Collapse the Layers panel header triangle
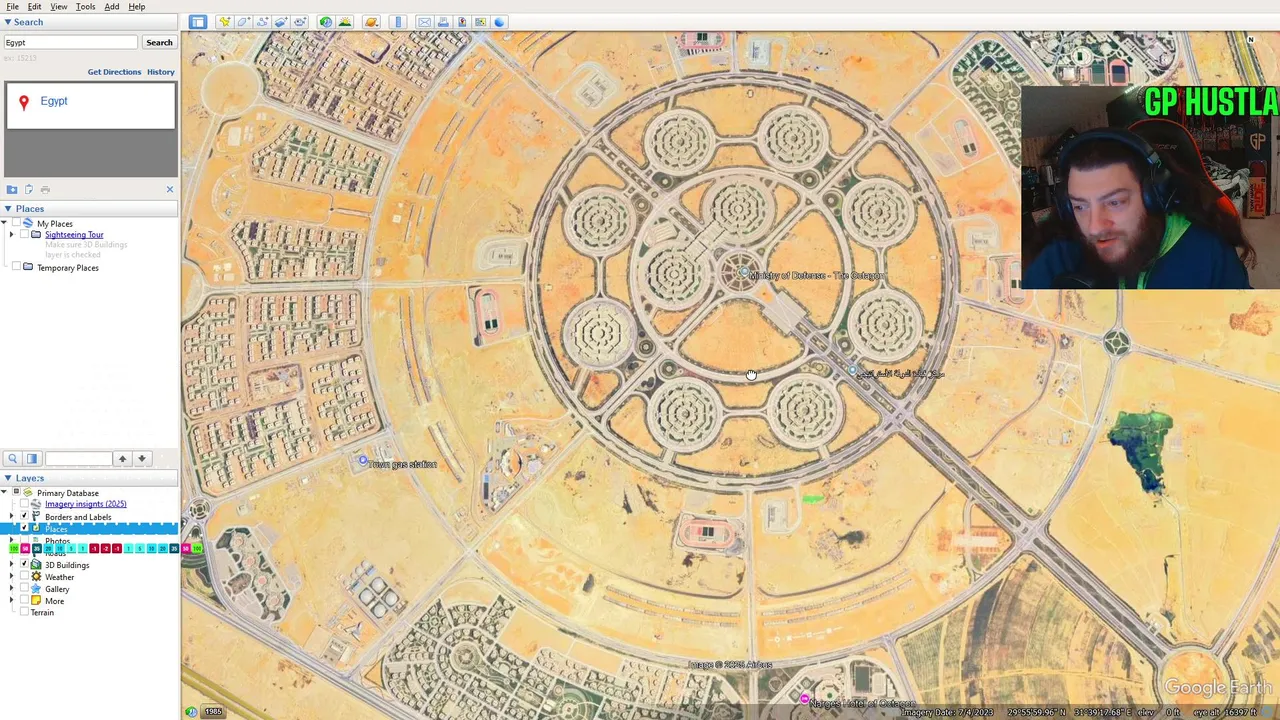The image size is (1280, 720). click(8, 478)
